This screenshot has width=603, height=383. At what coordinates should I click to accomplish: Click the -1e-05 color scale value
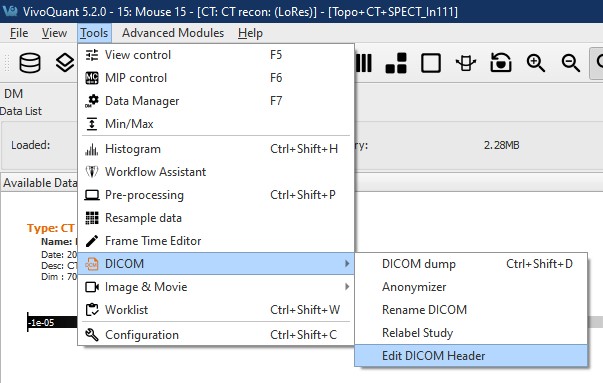click(x=42, y=323)
